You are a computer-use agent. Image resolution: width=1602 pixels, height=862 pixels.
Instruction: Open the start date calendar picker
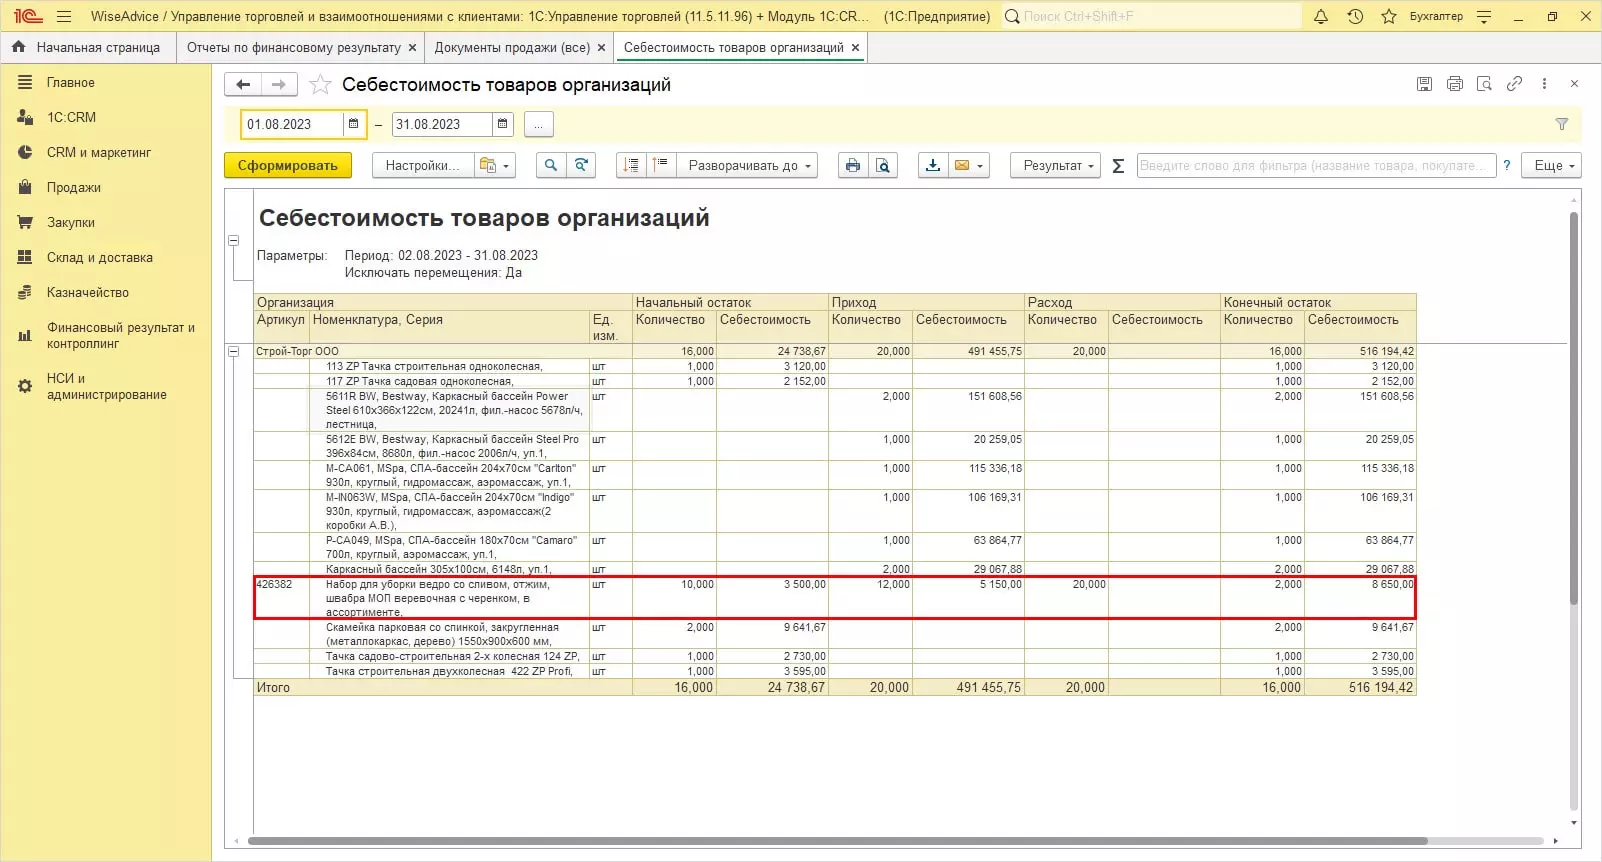[354, 124]
